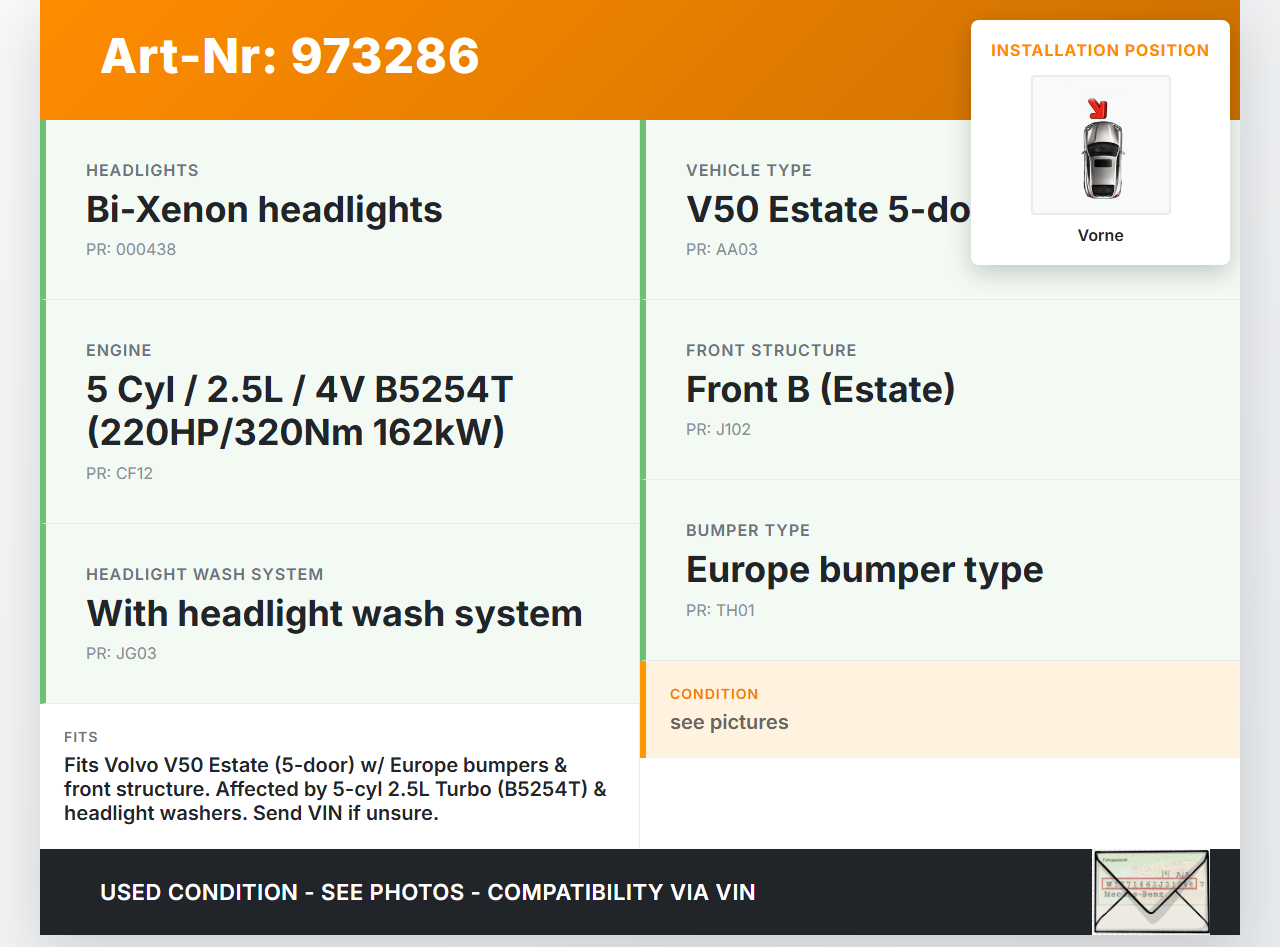
Task: Click the top-view car image
Action: tap(1101, 157)
